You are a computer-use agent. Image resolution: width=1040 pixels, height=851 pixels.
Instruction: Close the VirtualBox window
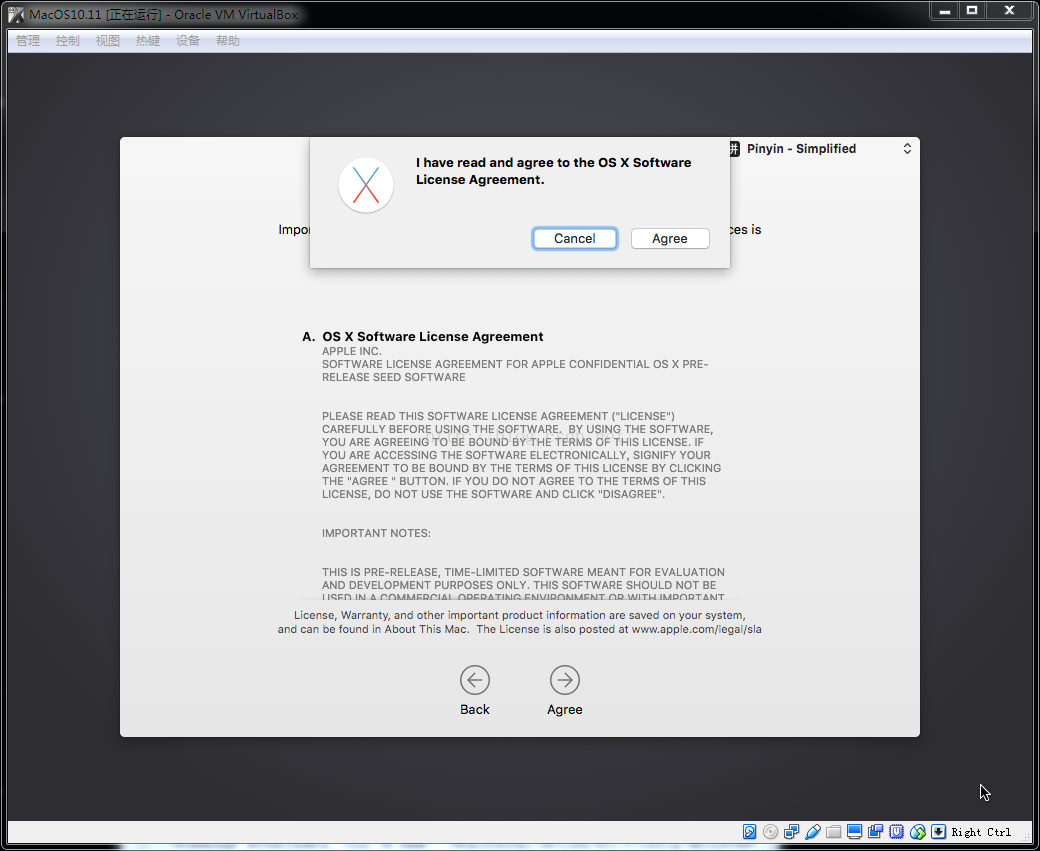[x=1009, y=11]
